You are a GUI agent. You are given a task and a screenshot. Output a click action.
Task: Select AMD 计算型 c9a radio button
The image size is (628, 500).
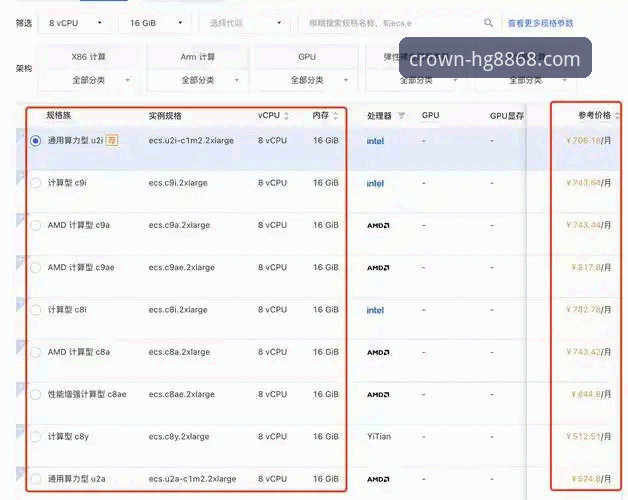(36, 225)
